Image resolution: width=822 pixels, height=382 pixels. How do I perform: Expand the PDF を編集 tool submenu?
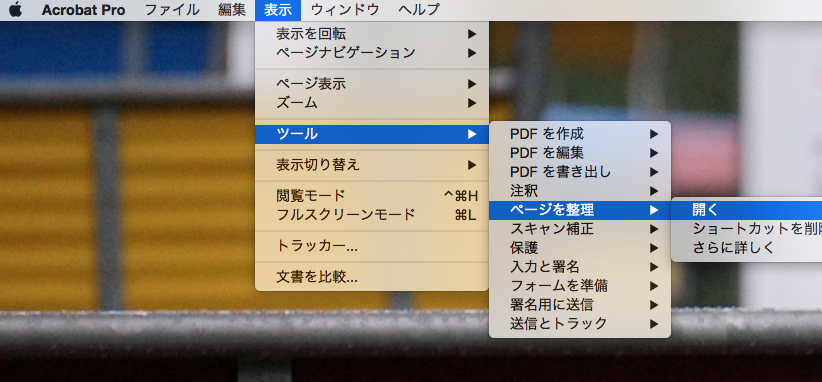[580, 153]
